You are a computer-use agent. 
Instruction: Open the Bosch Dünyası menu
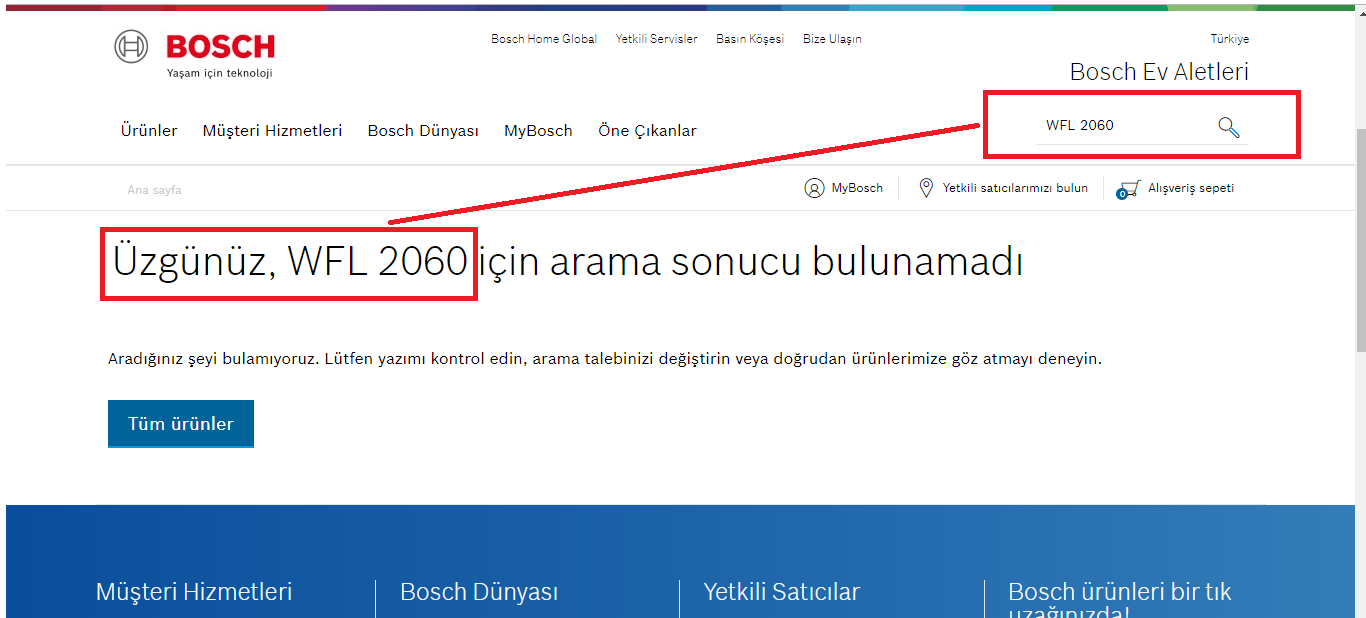[423, 131]
